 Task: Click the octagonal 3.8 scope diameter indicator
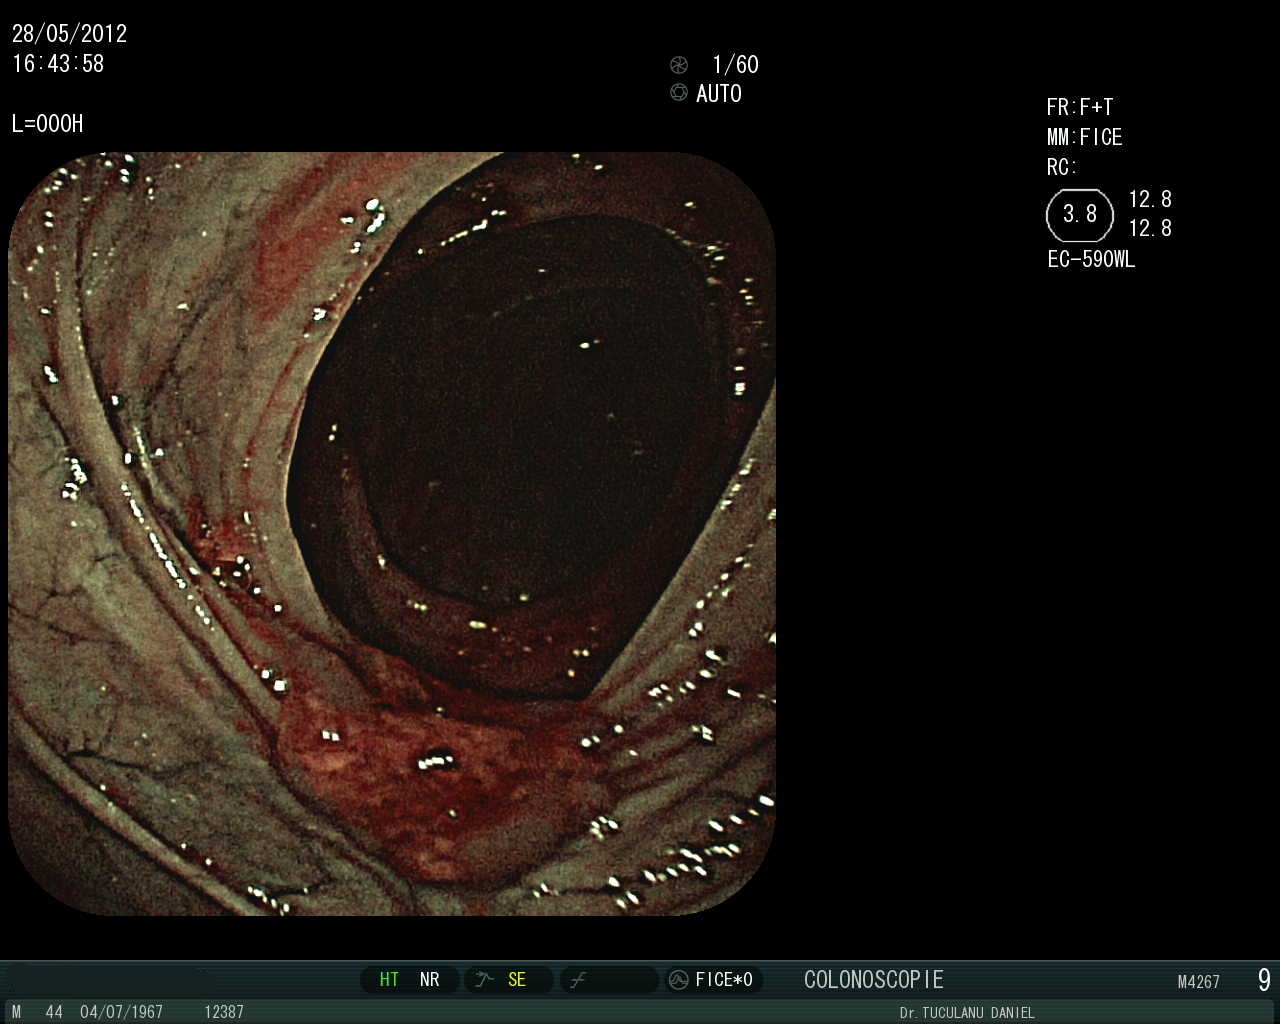1080,215
